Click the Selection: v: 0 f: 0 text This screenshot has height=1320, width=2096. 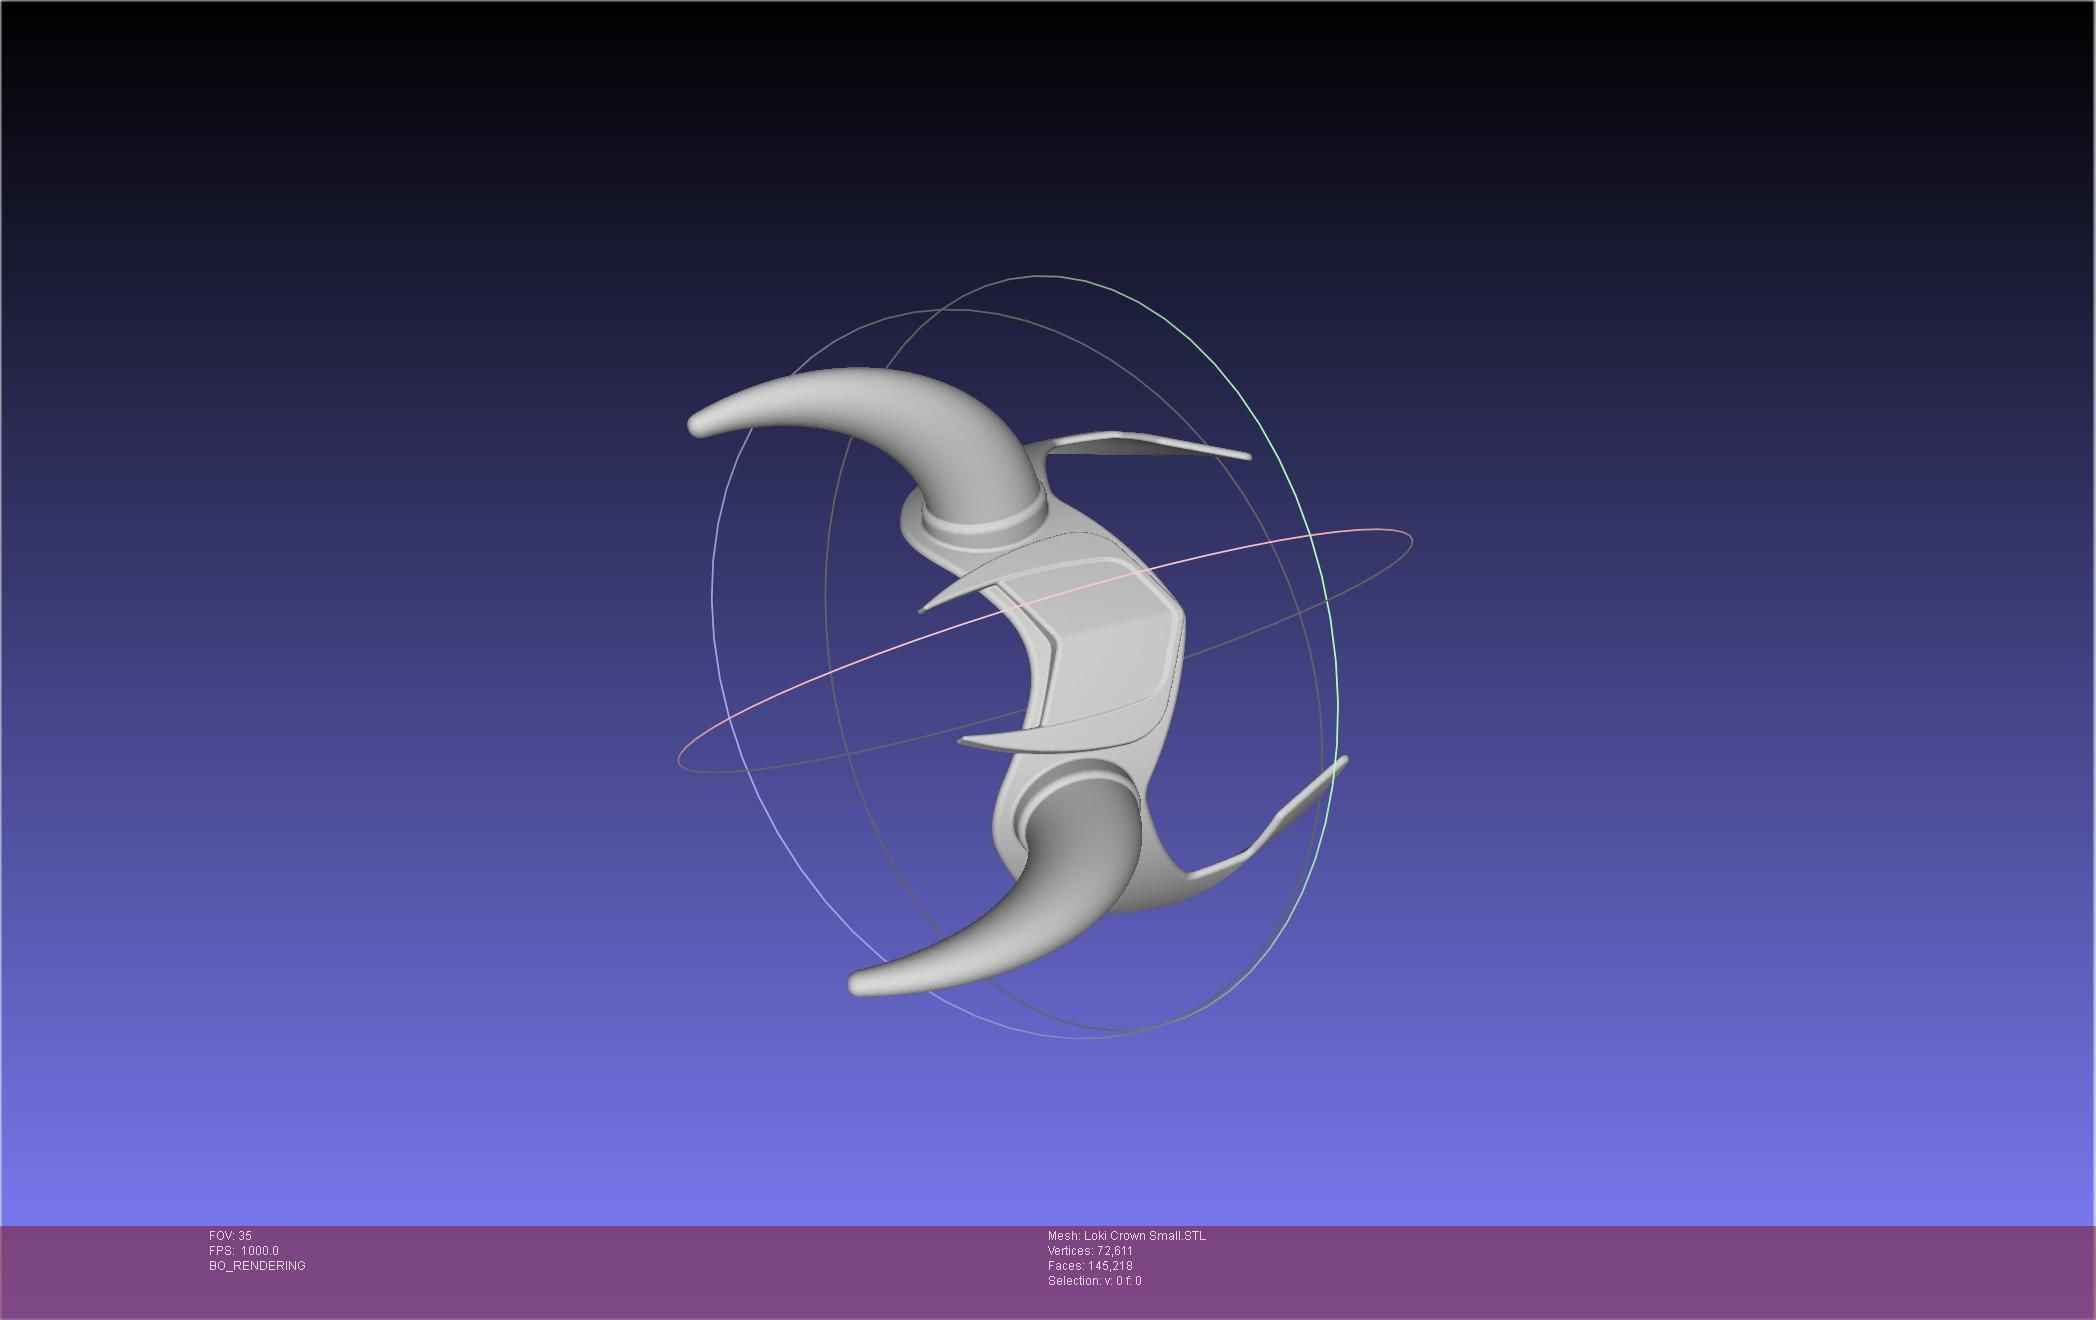point(1094,1281)
